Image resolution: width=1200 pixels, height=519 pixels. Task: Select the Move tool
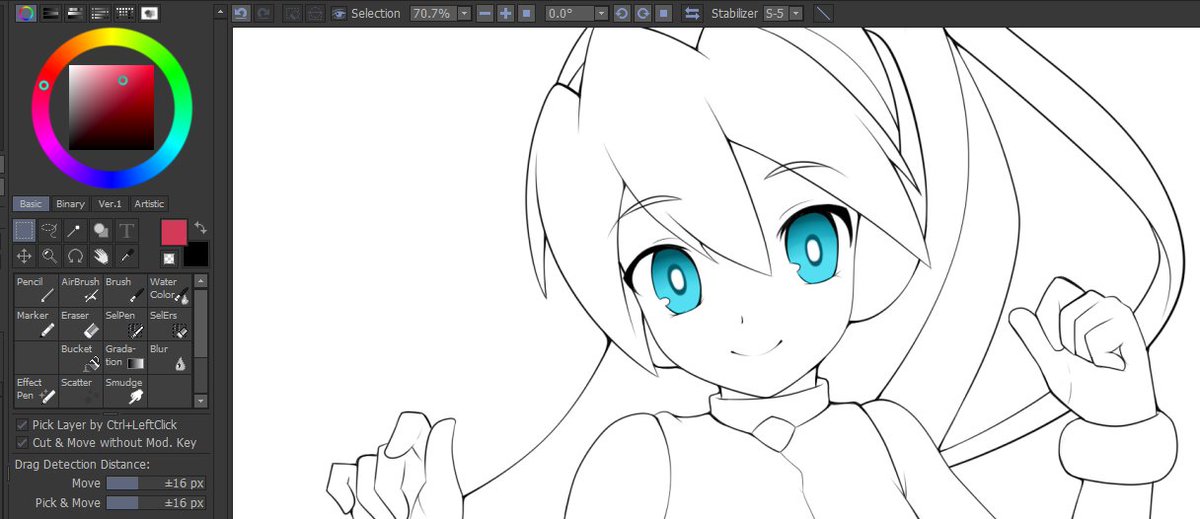(24, 256)
